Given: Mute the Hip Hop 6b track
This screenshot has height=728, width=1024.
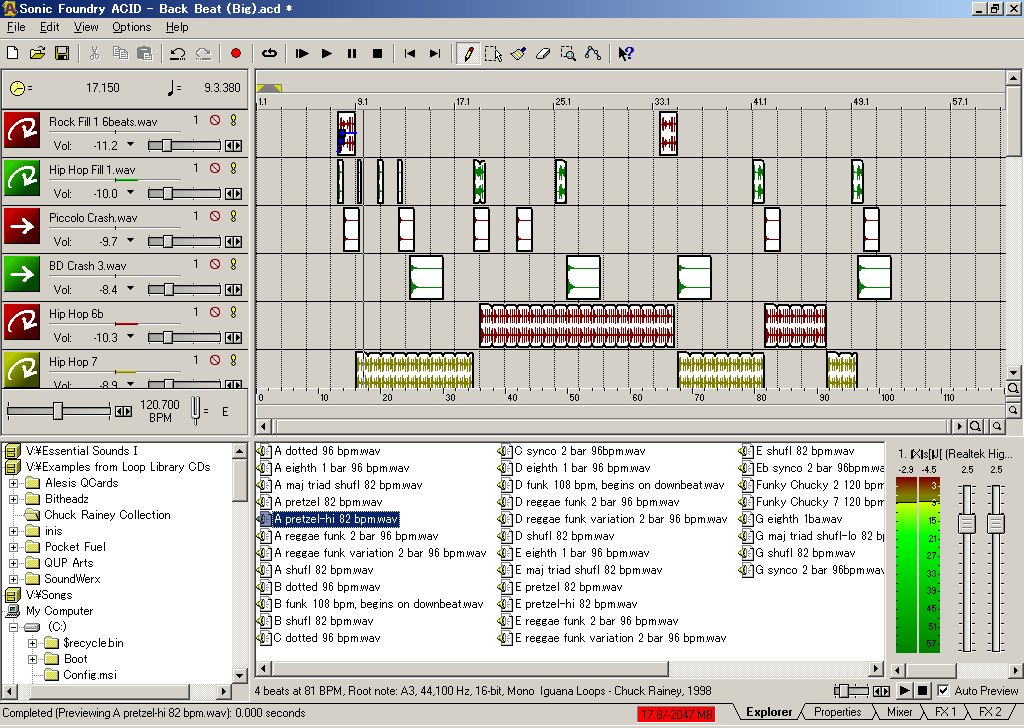Looking at the screenshot, I should [x=215, y=312].
